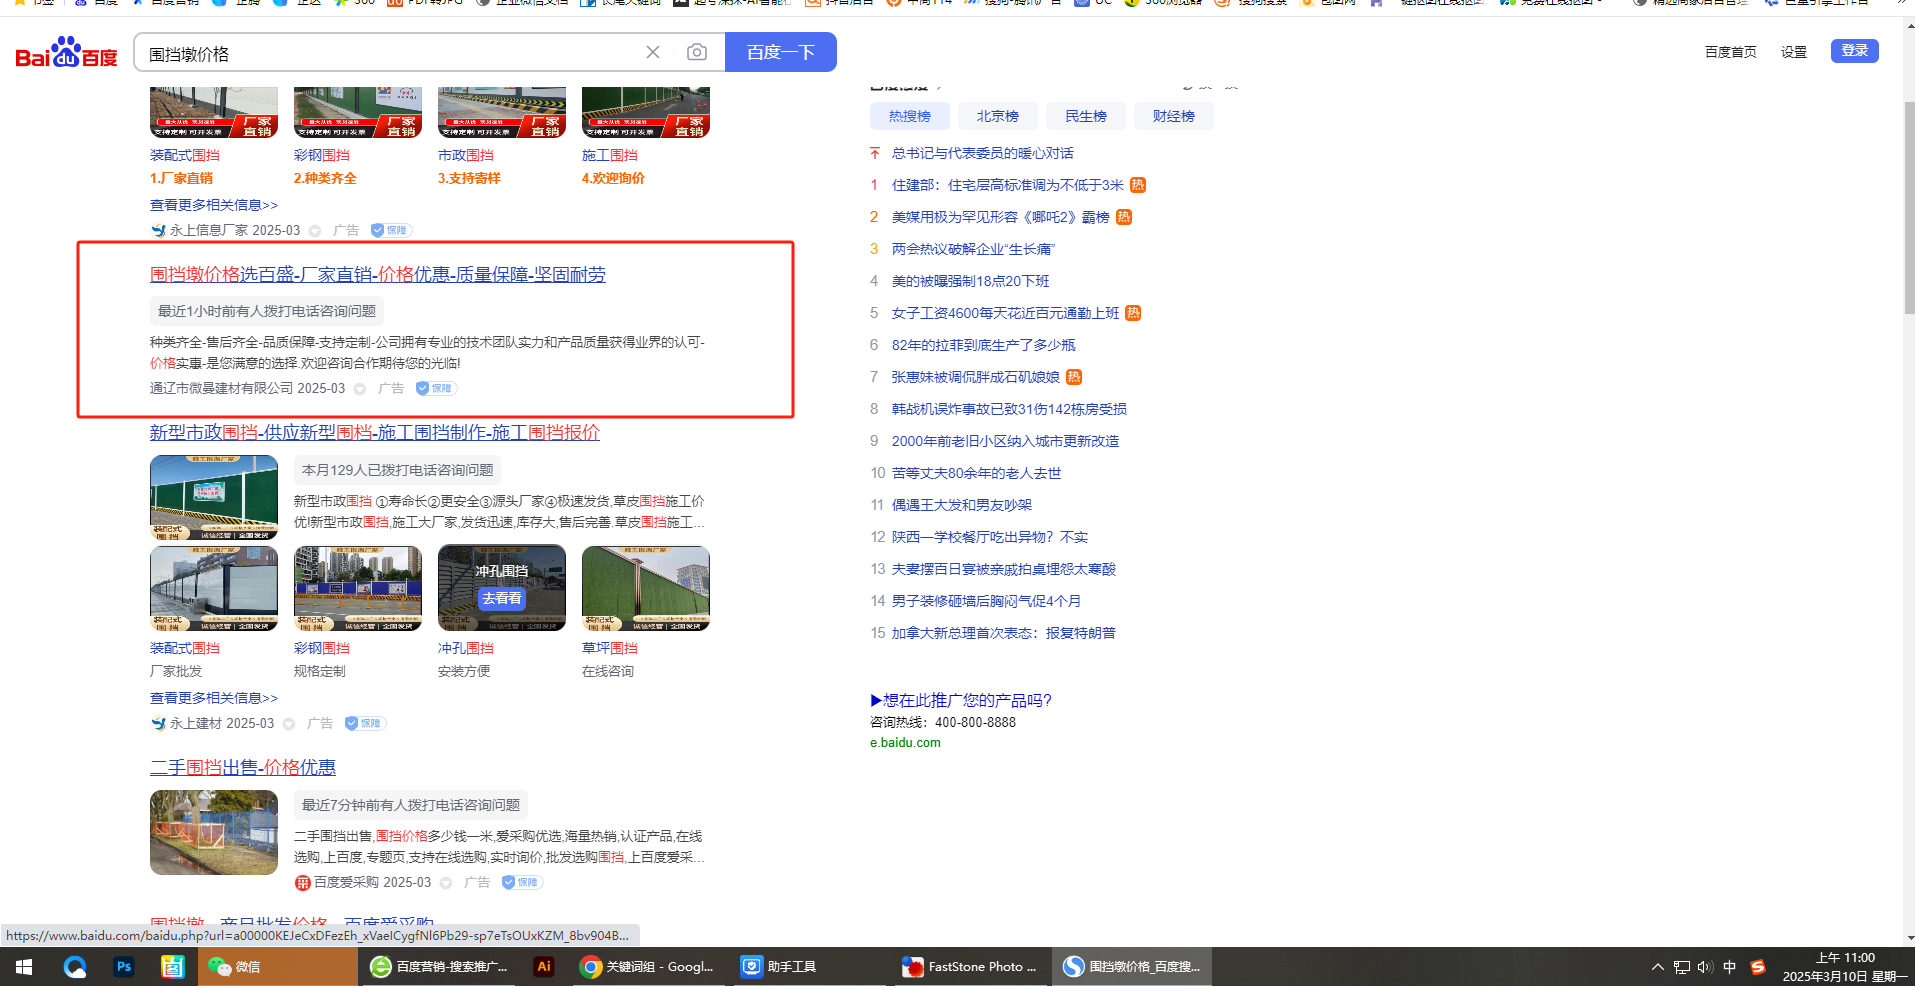The width and height of the screenshot is (1915, 986).
Task: Click the top 装配式围挡 thumbnail above 1.厂家直销
Action: (x=214, y=112)
